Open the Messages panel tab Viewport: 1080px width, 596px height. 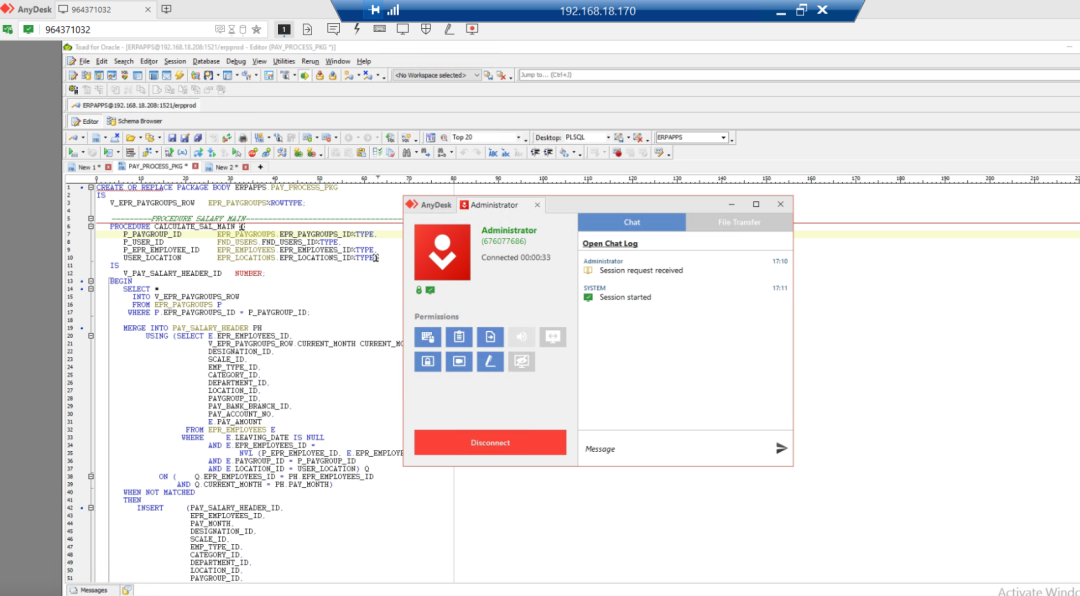click(x=89, y=590)
